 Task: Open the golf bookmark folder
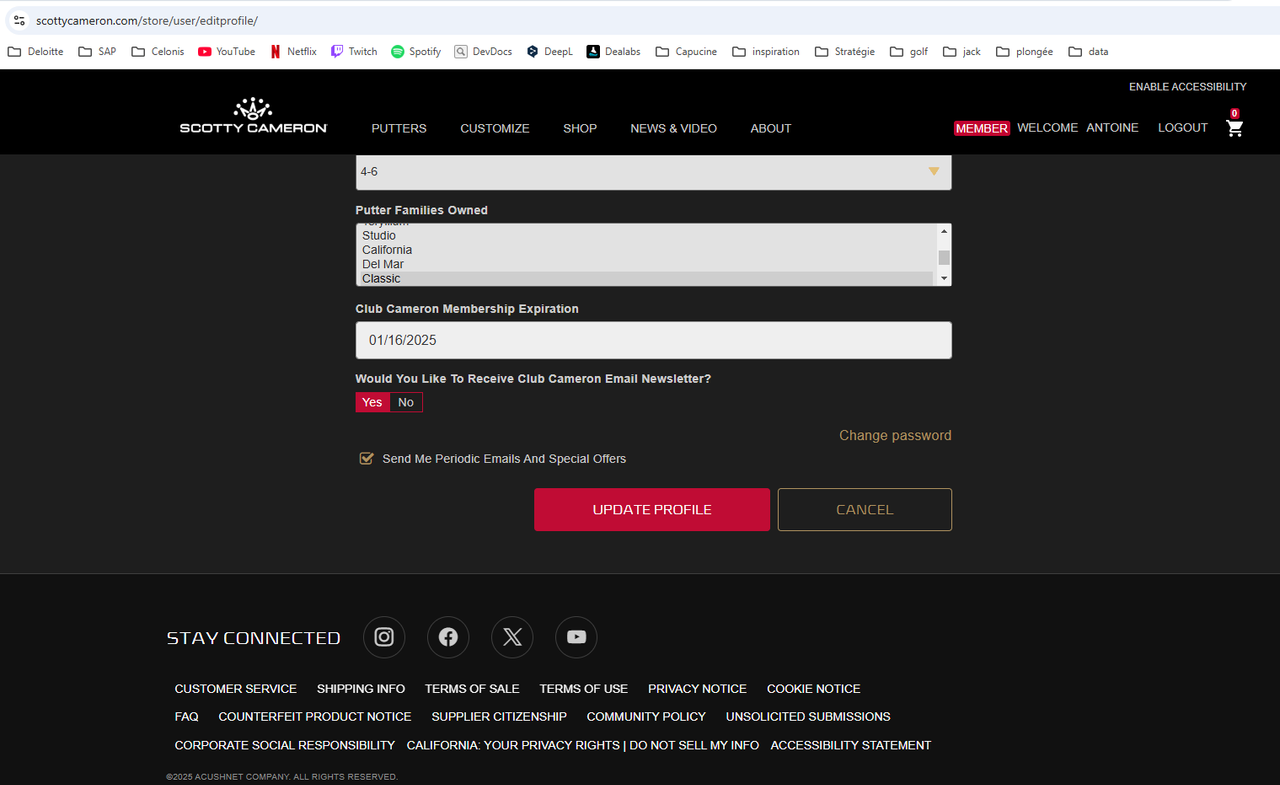(x=909, y=51)
